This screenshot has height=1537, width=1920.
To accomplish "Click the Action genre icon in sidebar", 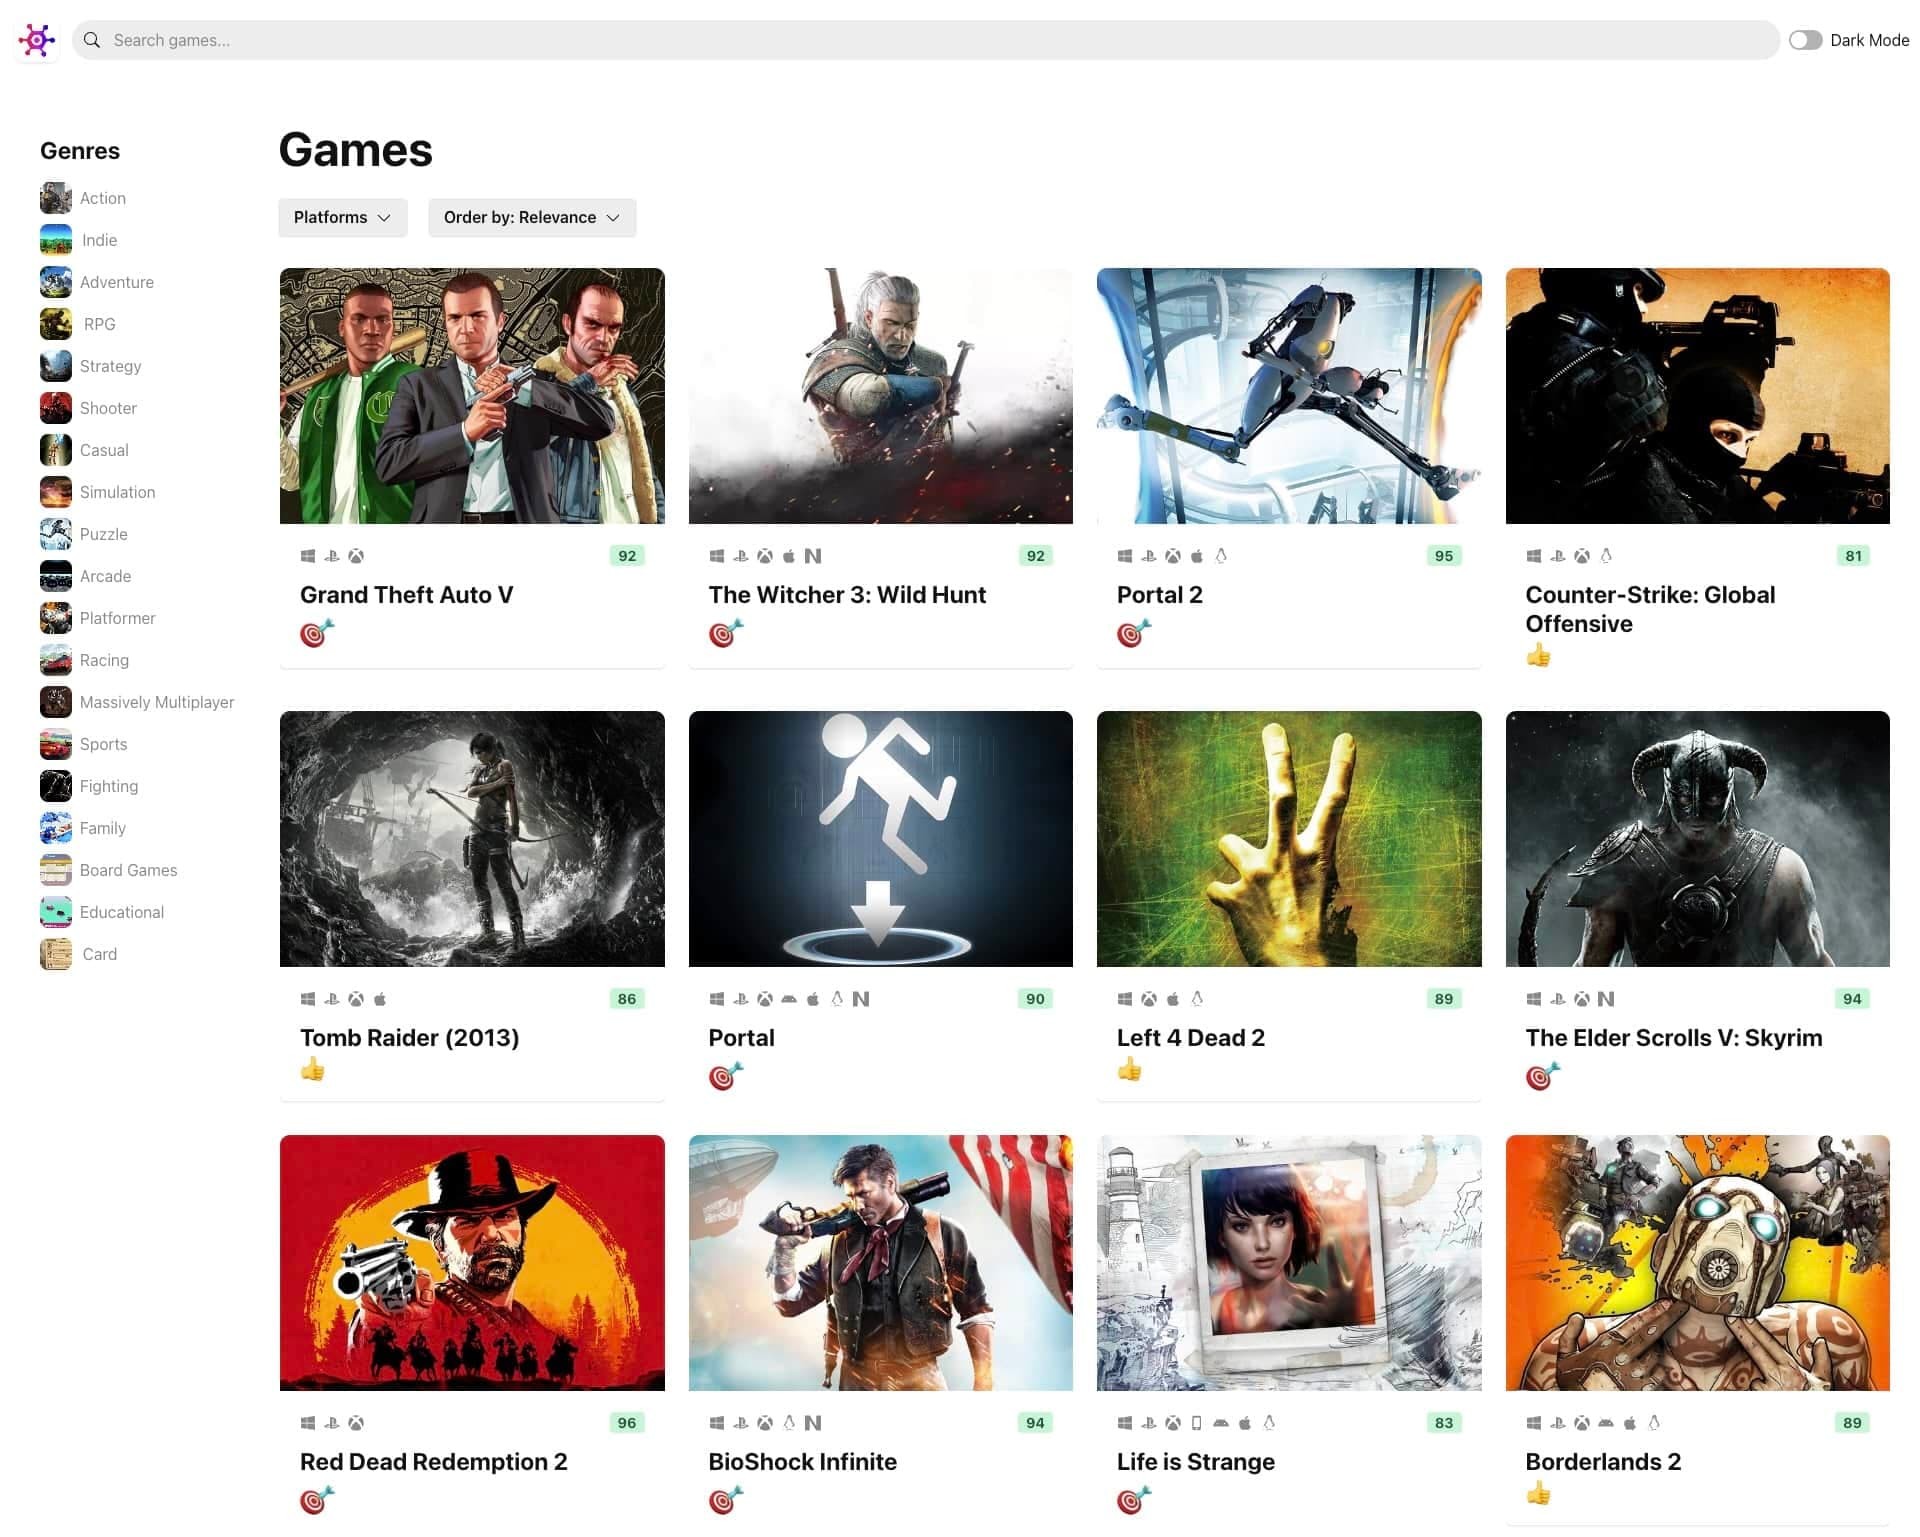I will click(55, 196).
